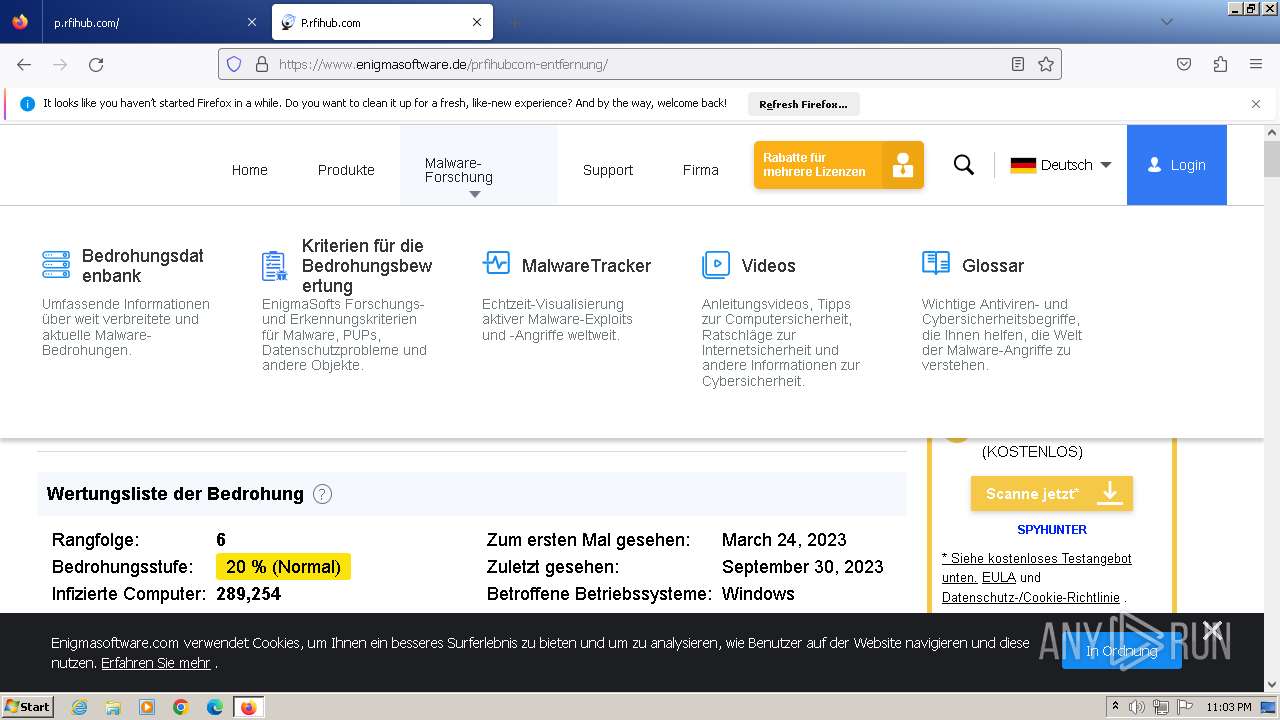
Task: Launch Chrome from taskbar
Action: pos(181,707)
